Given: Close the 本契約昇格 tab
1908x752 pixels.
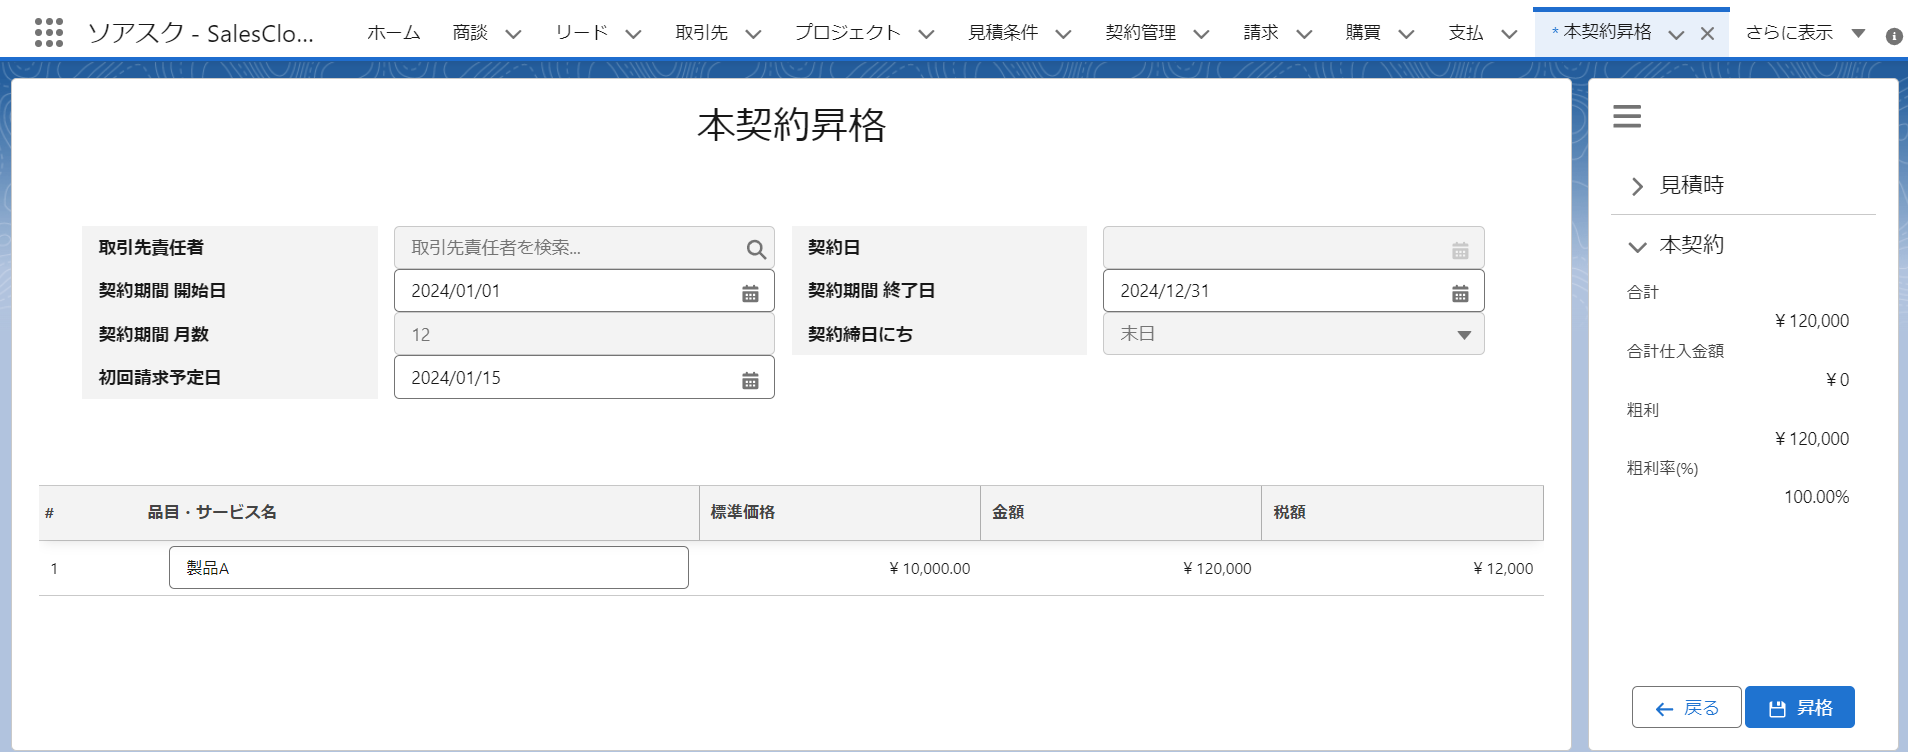Looking at the screenshot, I should [x=1707, y=34].
